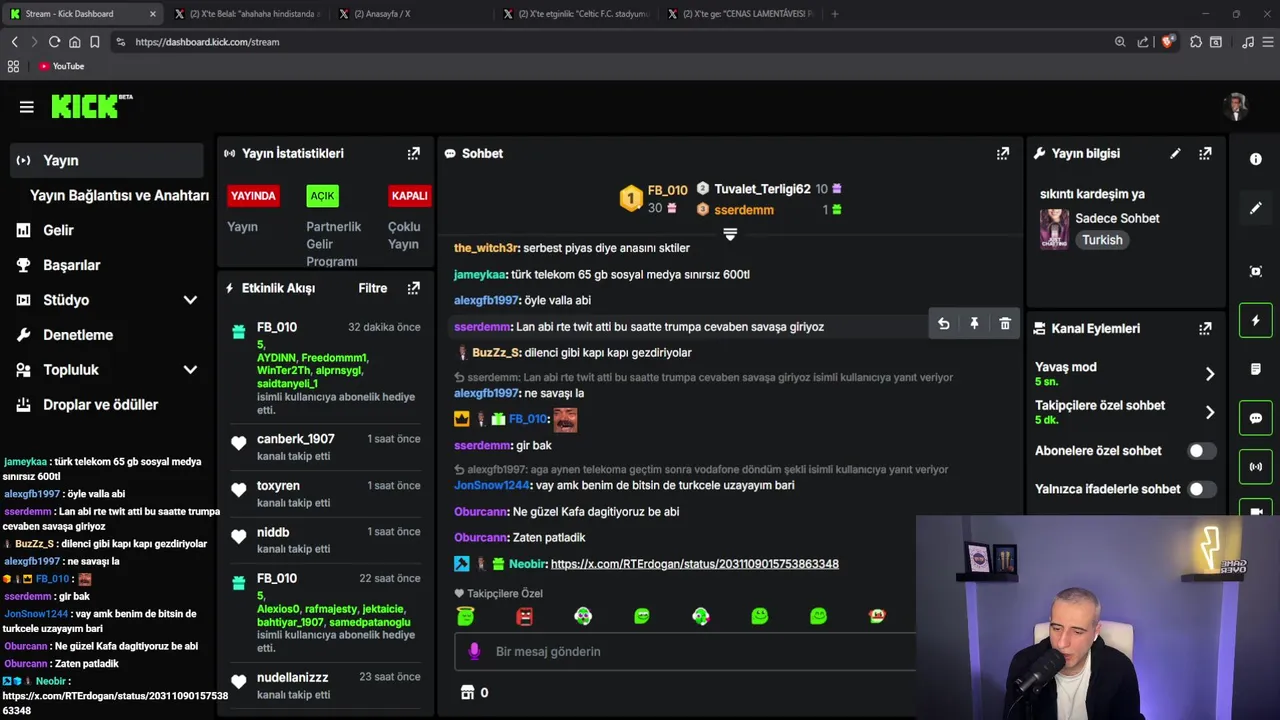This screenshot has width=1280, height=720.
Task: Toggle Yalnızca ifadelerle sohbet switch
Action: (x=1201, y=489)
